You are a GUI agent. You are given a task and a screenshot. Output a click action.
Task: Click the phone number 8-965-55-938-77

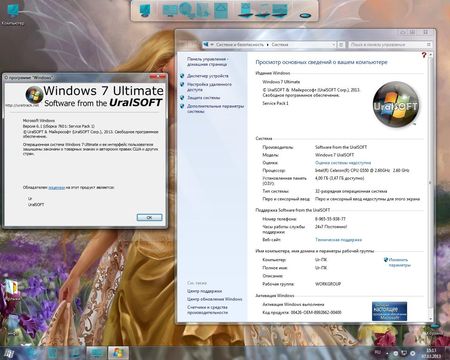[x=330, y=219]
